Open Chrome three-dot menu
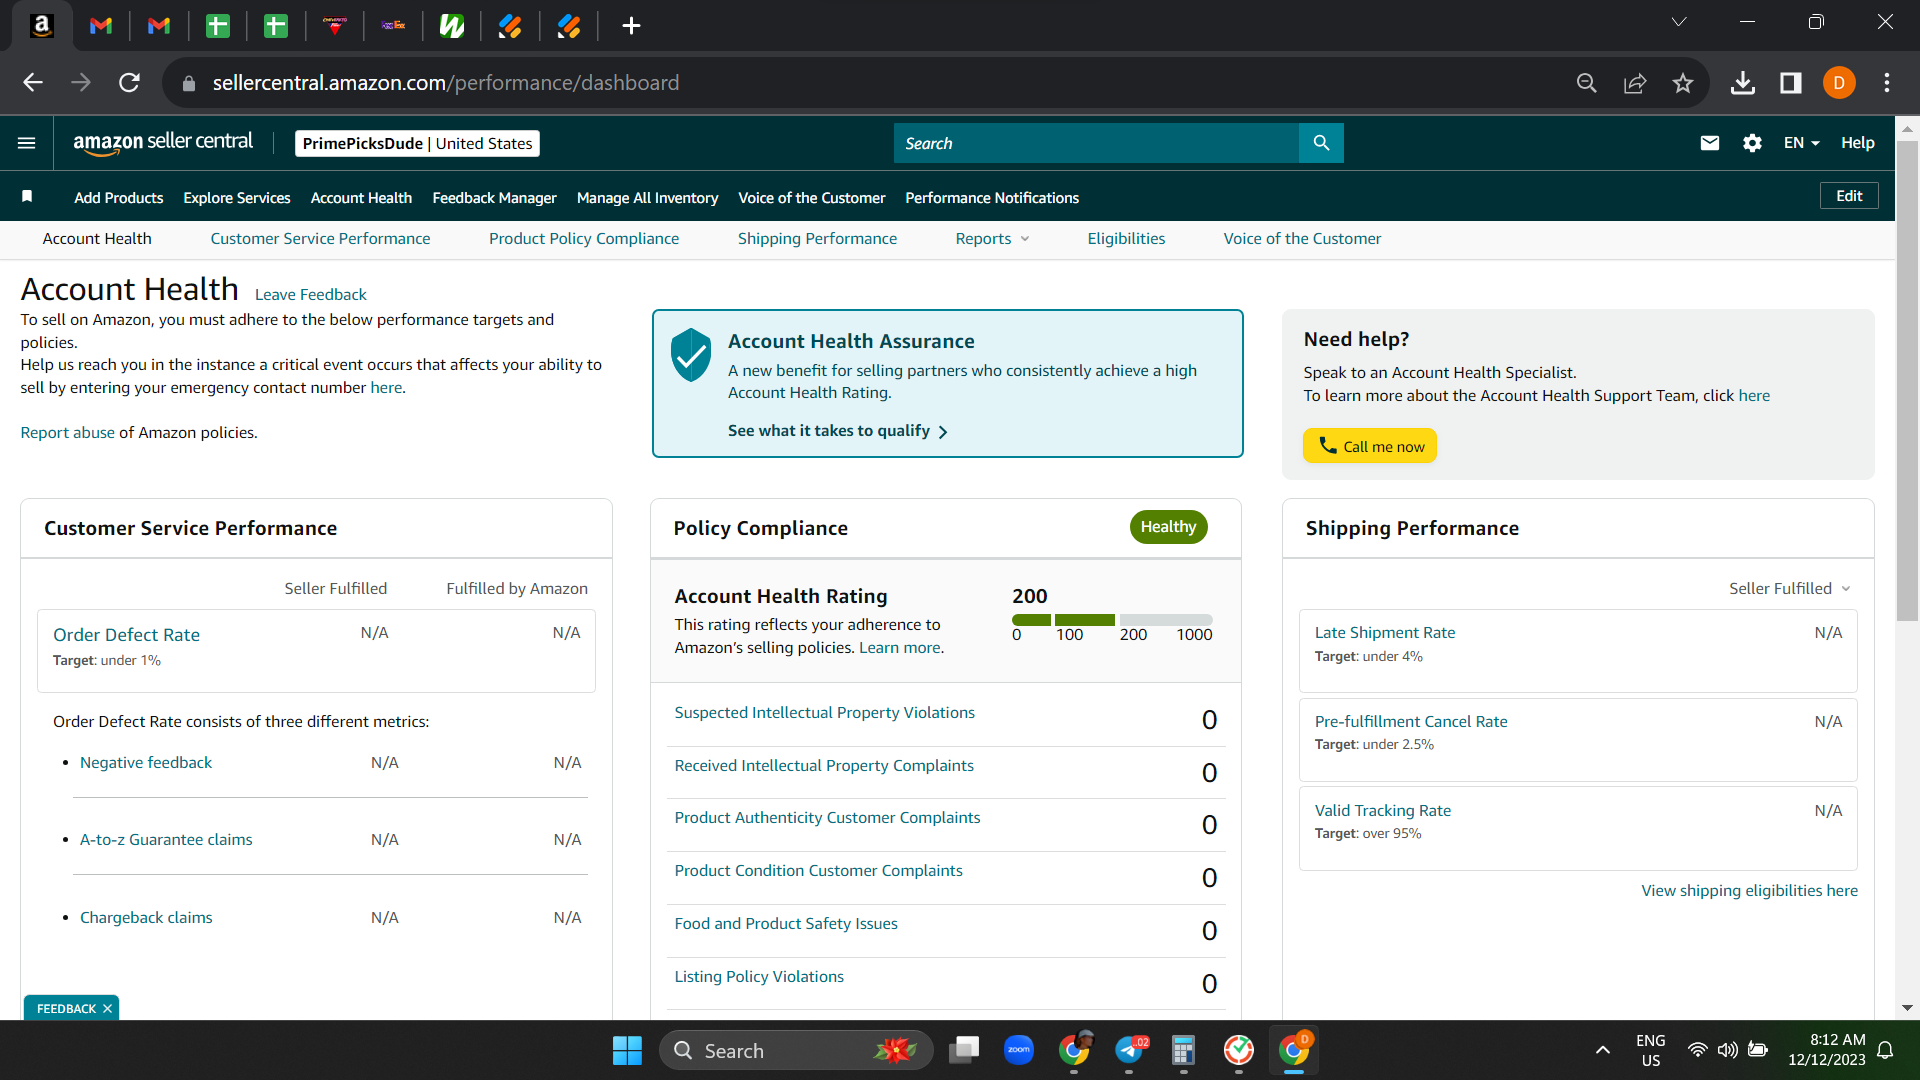 click(x=1887, y=83)
